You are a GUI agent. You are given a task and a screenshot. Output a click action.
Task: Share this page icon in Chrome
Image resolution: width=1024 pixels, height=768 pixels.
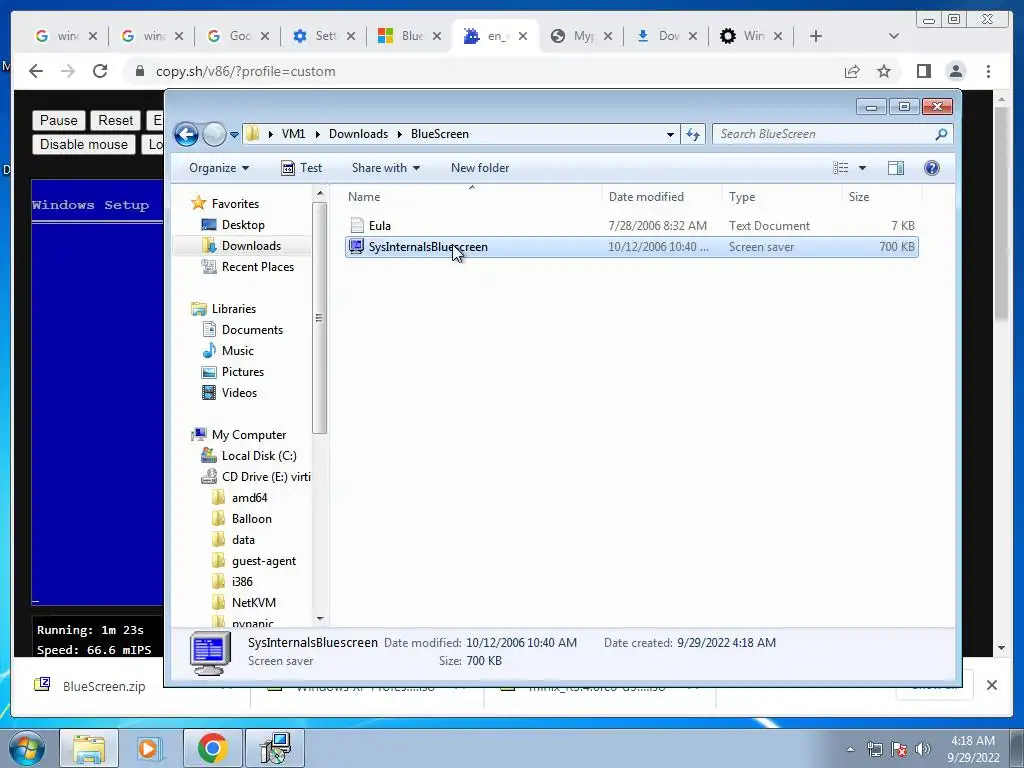click(852, 71)
